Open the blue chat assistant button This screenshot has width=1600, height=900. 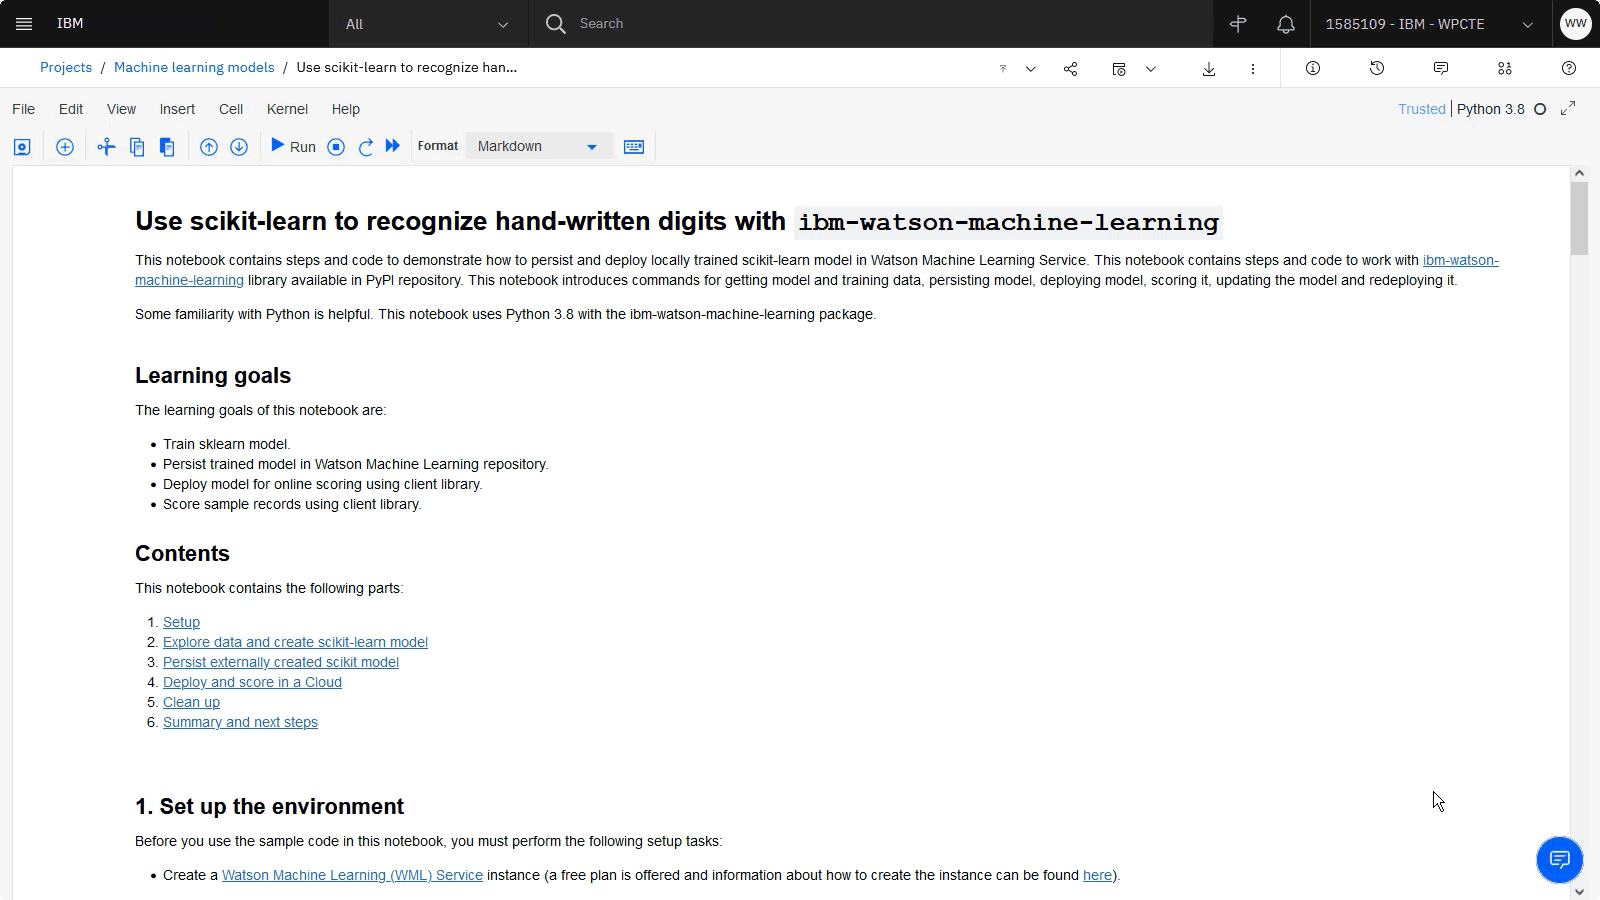(1560, 859)
